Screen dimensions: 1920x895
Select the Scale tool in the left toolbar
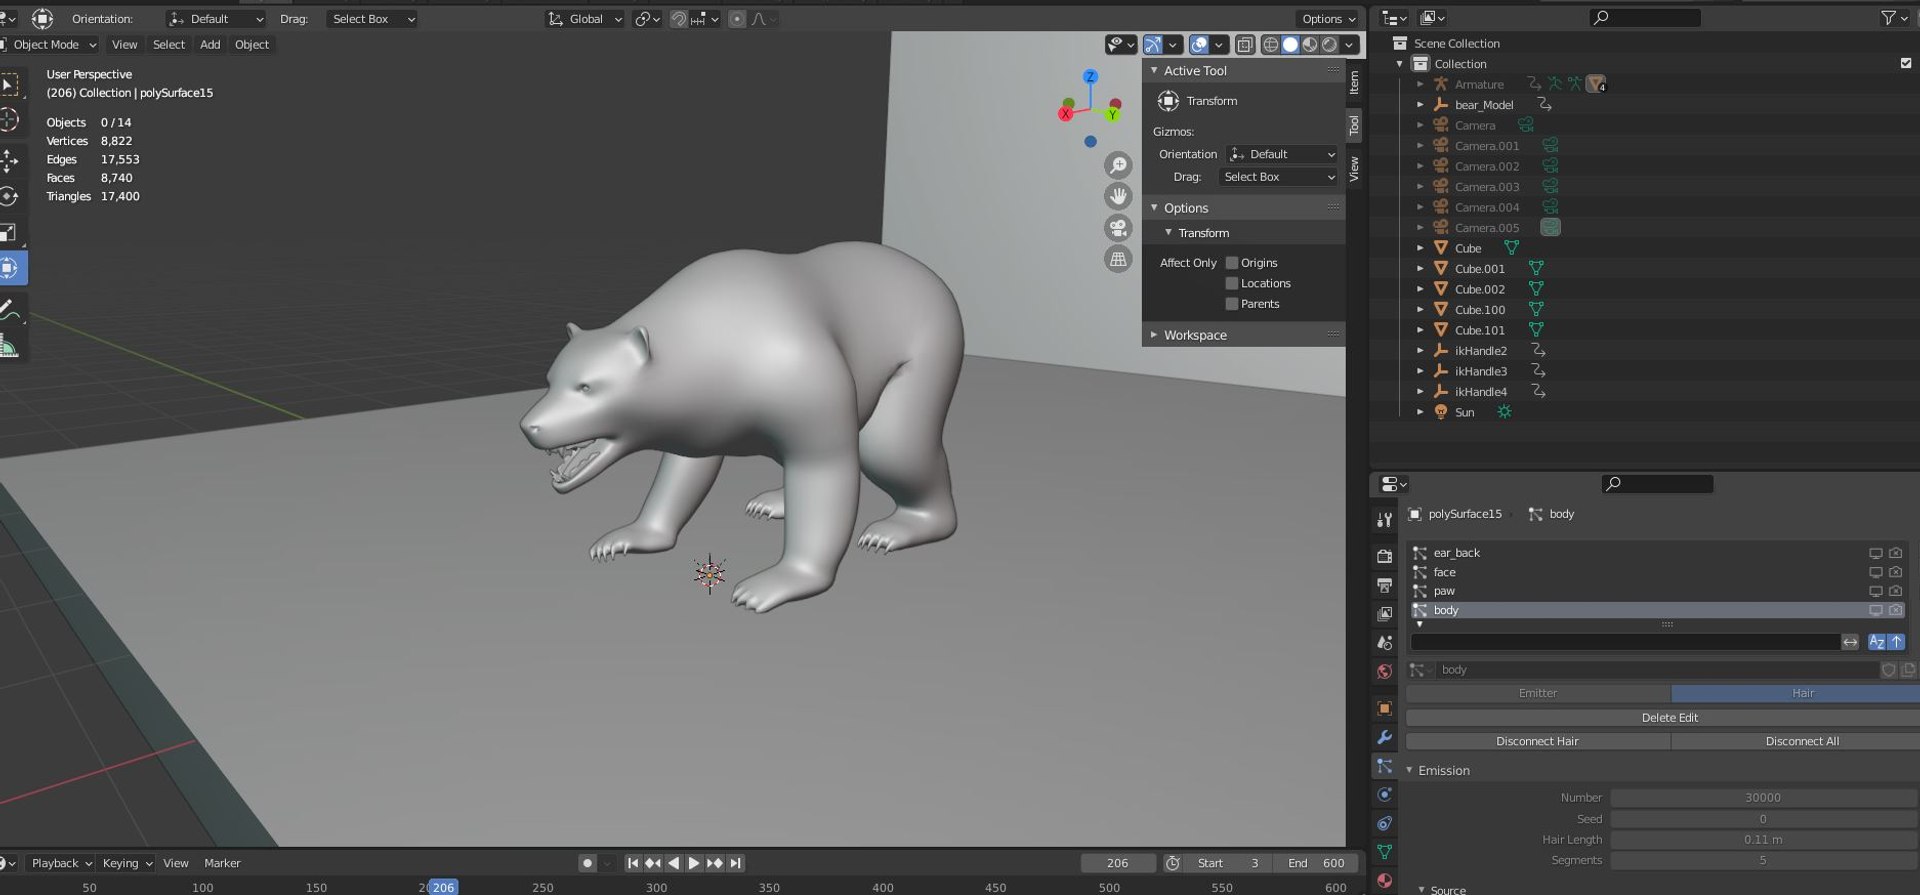coord(9,232)
